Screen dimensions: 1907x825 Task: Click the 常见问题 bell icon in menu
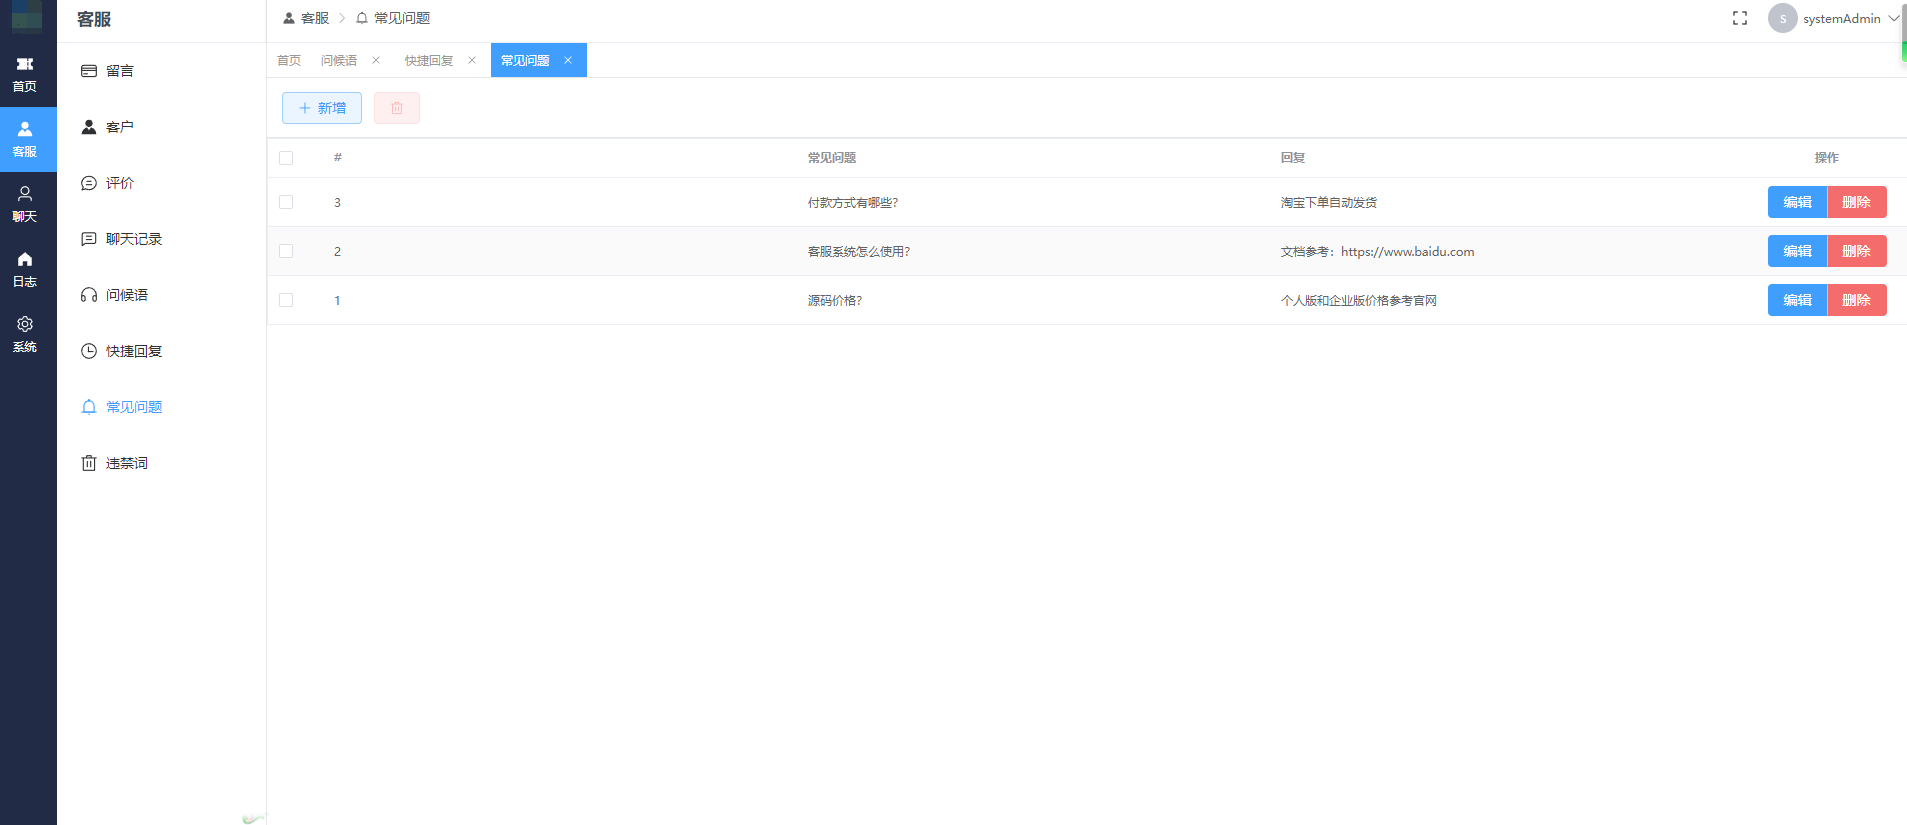tap(89, 407)
